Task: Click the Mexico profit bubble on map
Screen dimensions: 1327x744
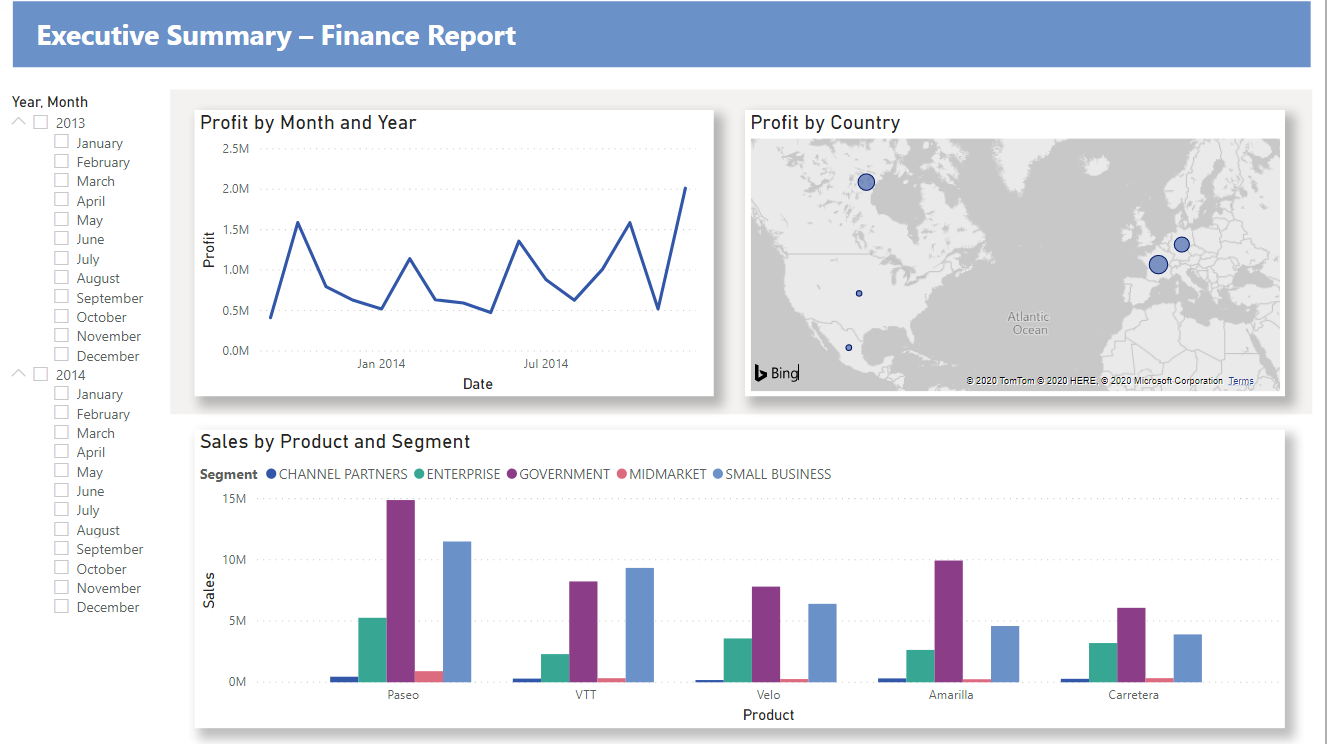Action: (849, 348)
